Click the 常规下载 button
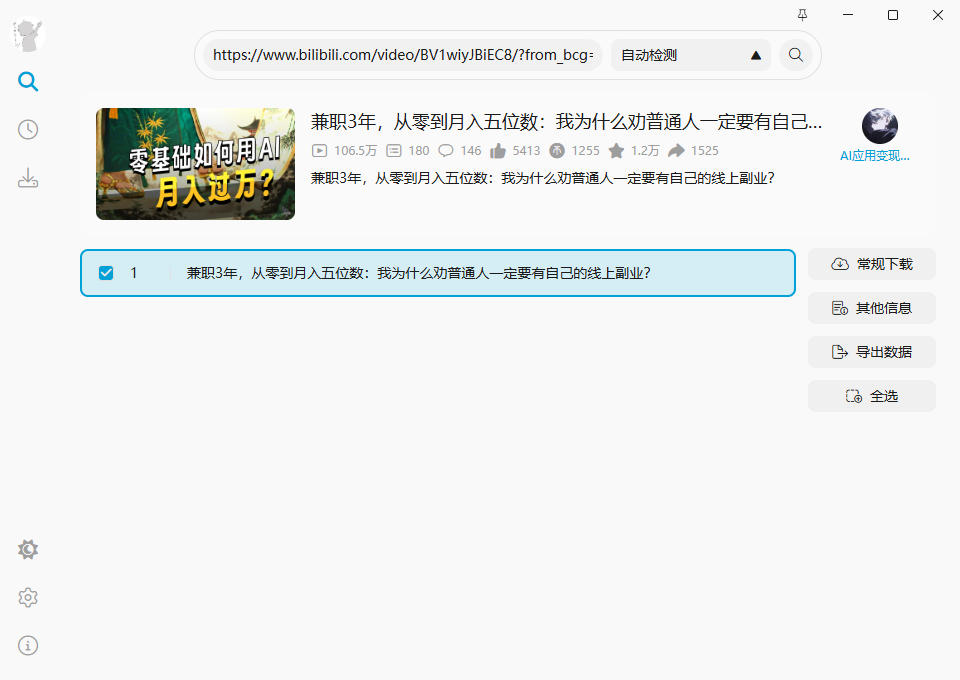 coord(871,264)
